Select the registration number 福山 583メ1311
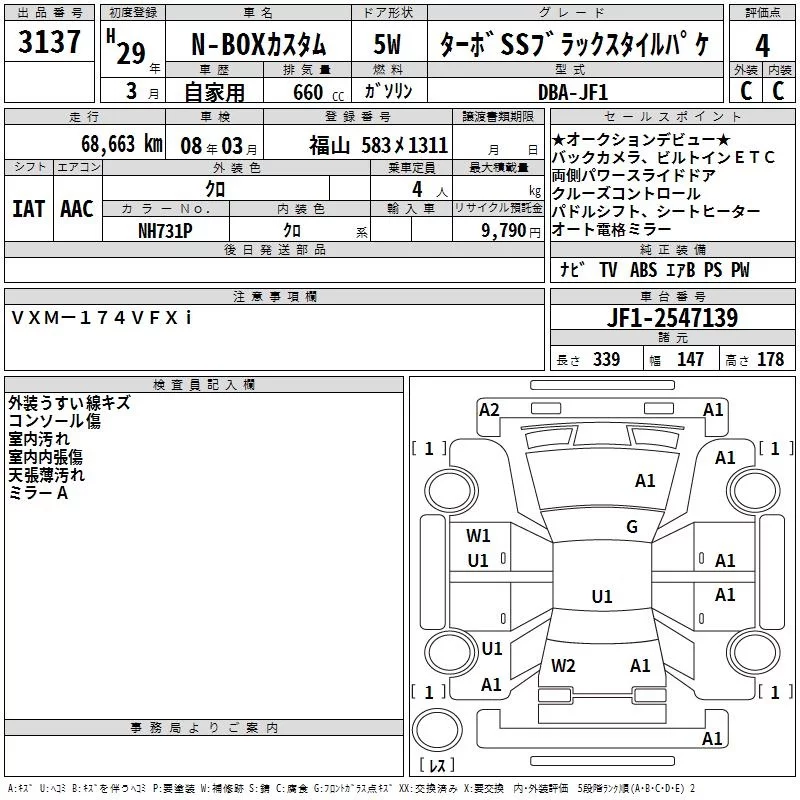 [x=378, y=146]
